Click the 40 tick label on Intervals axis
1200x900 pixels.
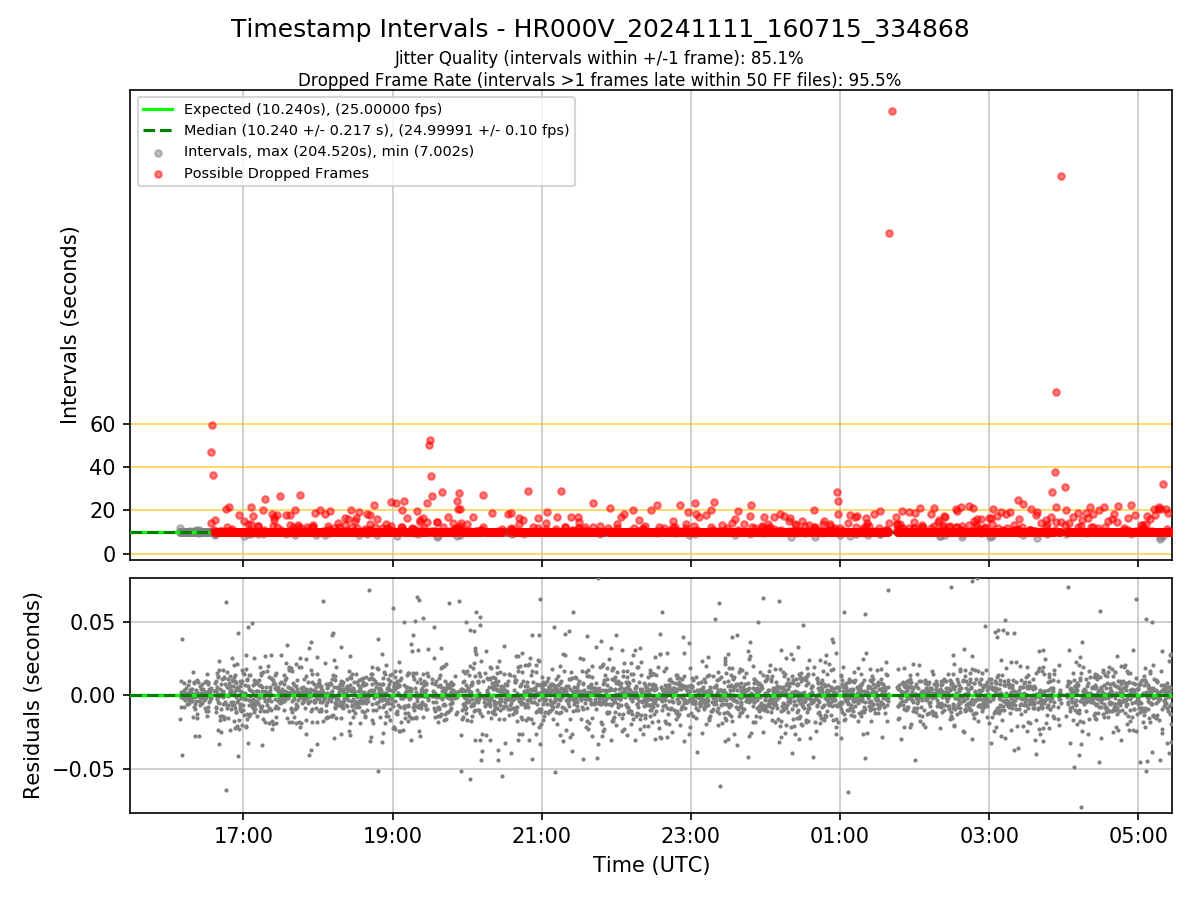[x=104, y=468]
